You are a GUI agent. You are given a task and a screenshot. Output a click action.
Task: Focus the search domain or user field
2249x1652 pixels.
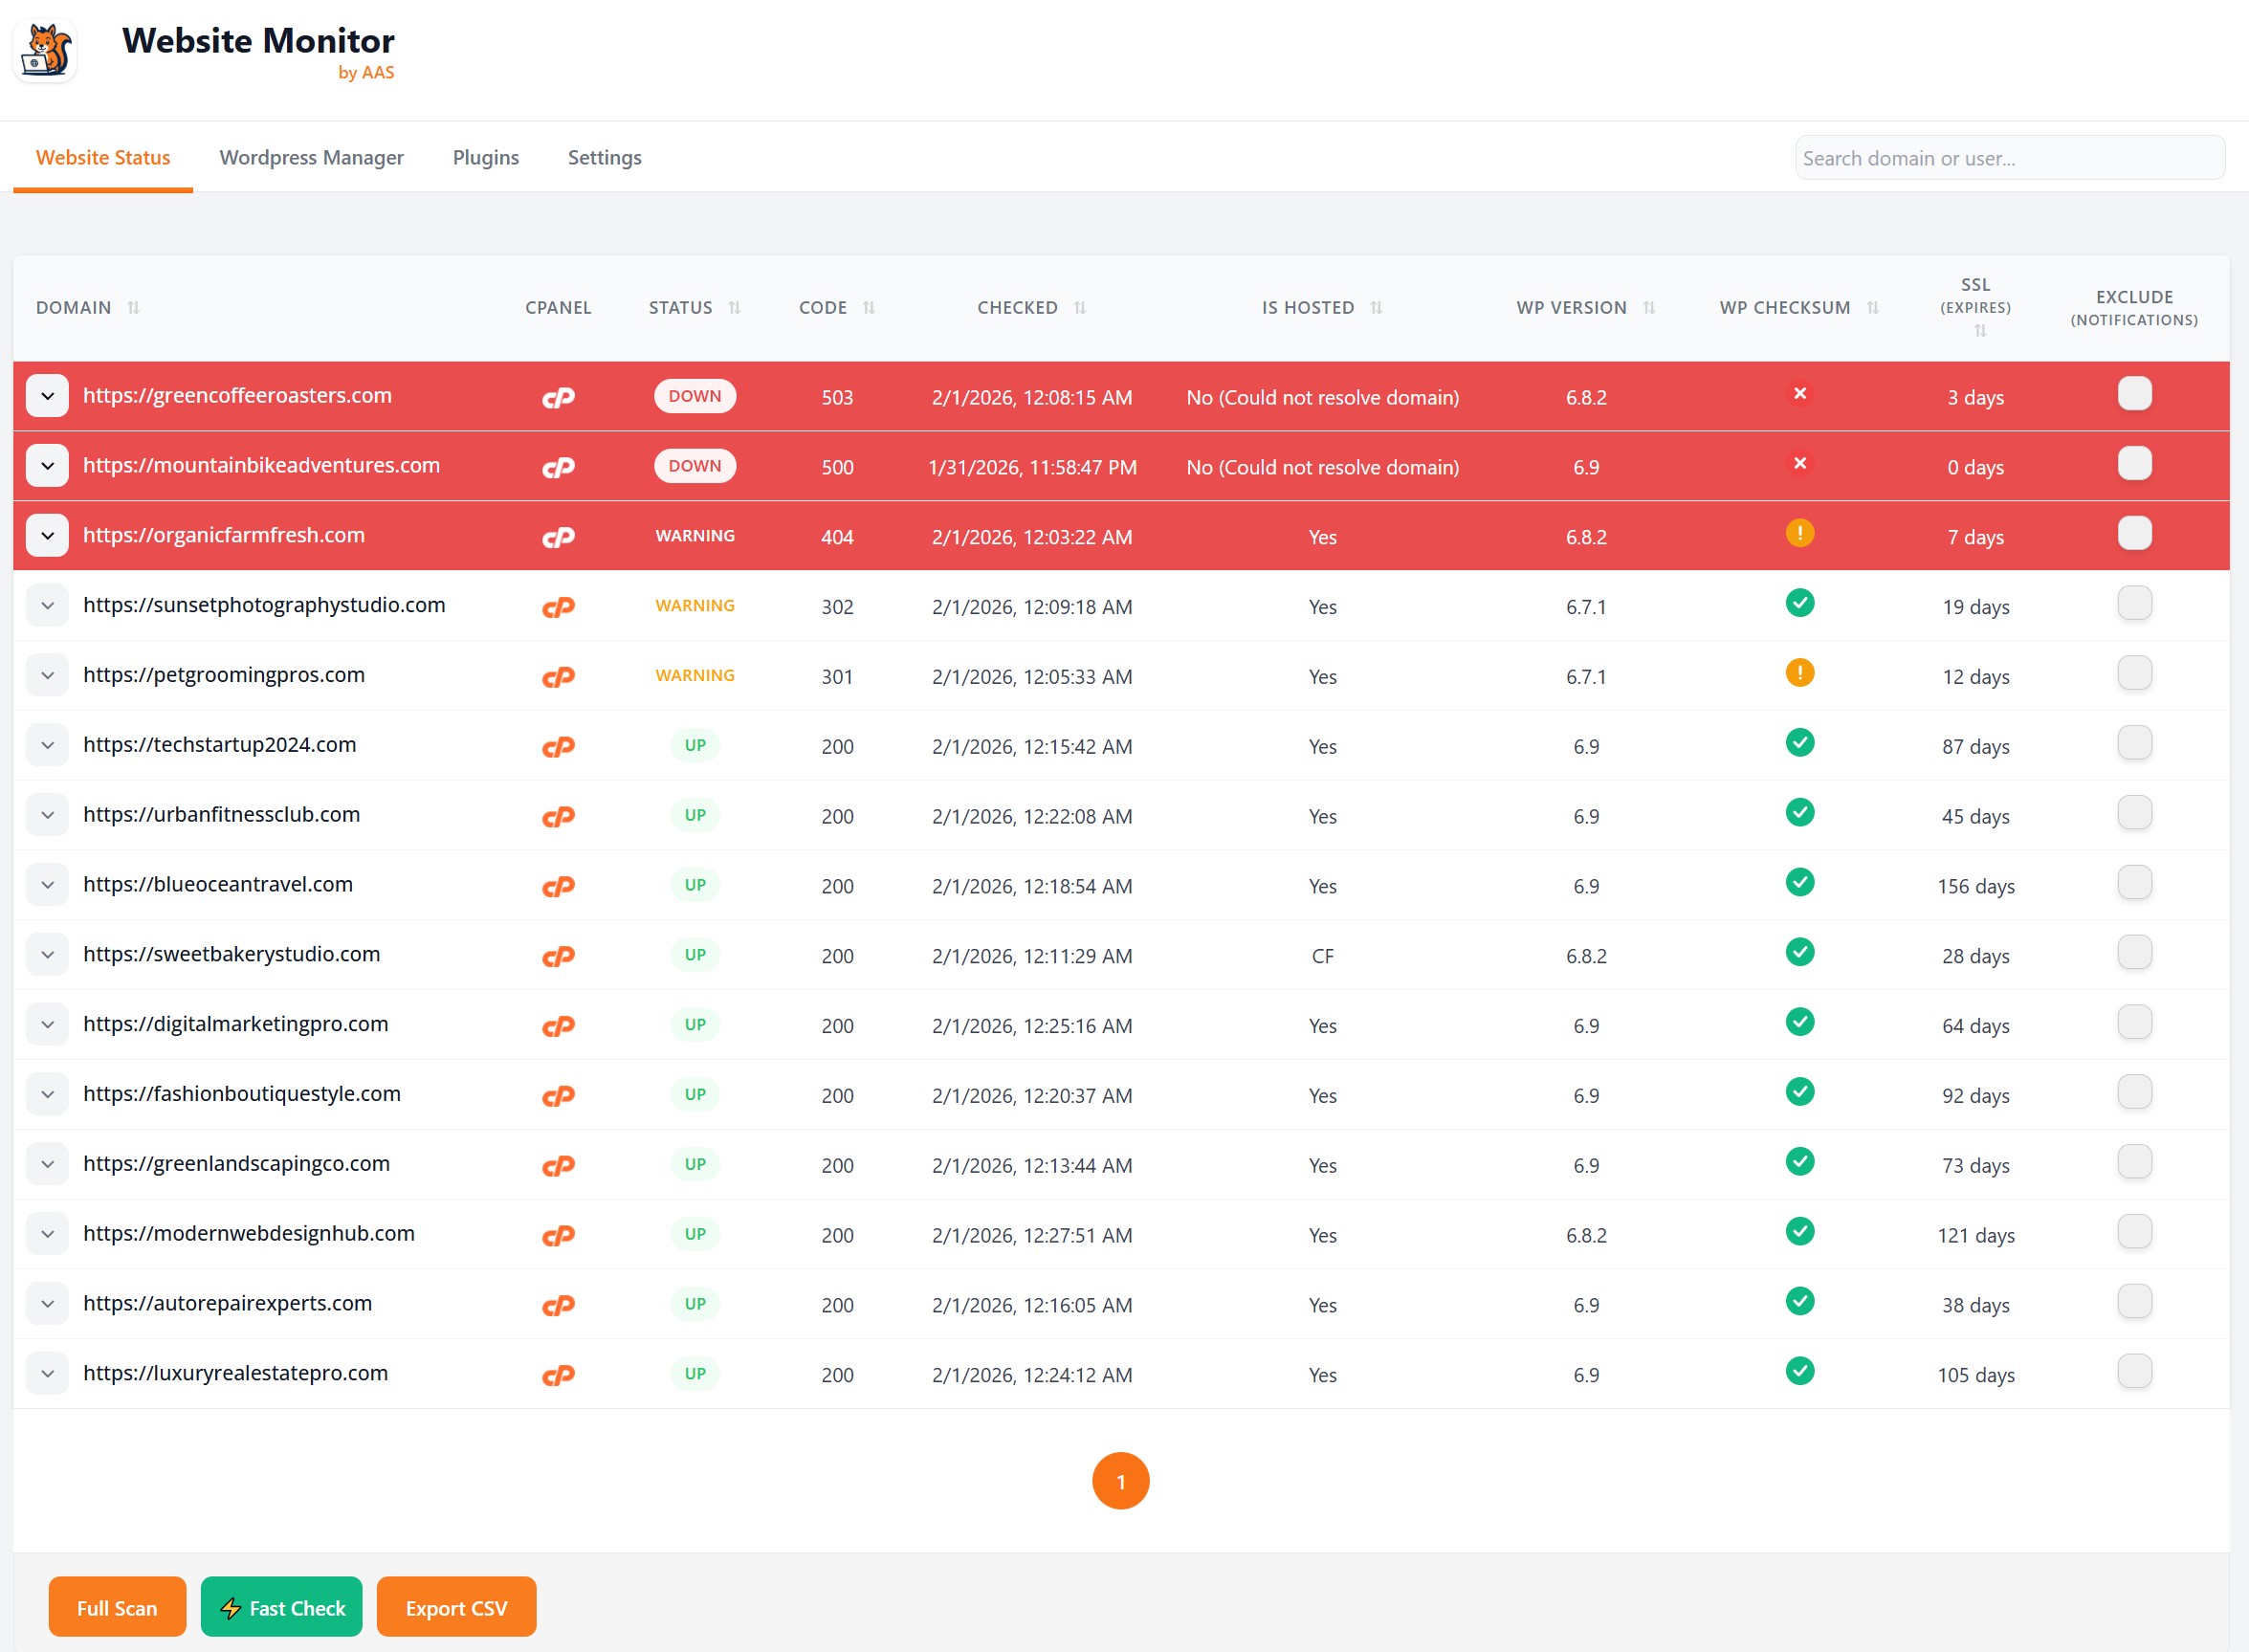pyautogui.click(x=2008, y=158)
